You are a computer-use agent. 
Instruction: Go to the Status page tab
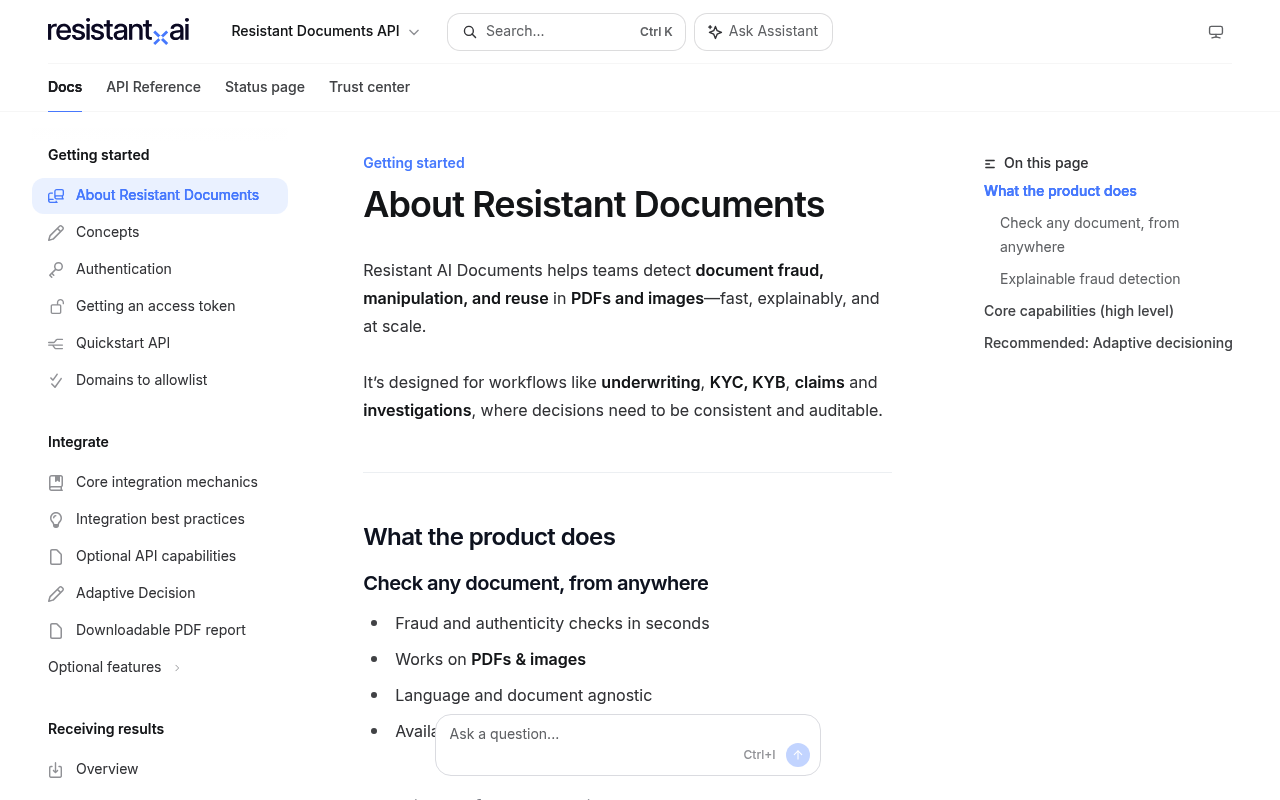click(265, 87)
